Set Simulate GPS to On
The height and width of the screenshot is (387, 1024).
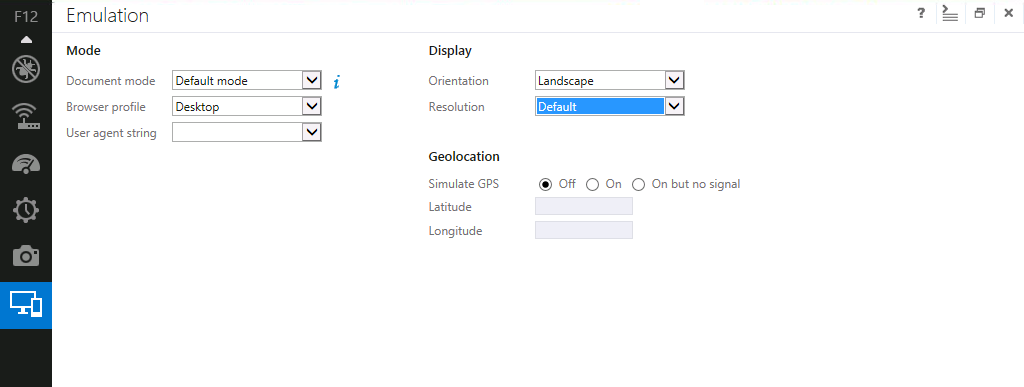pos(592,185)
